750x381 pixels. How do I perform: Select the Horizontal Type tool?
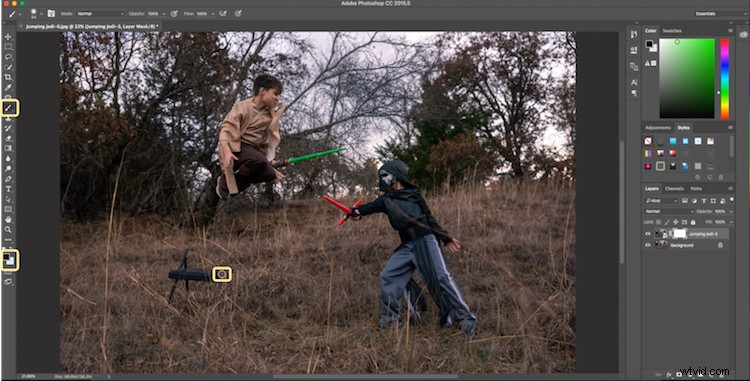pyautogui.click(x=8, y=189)
